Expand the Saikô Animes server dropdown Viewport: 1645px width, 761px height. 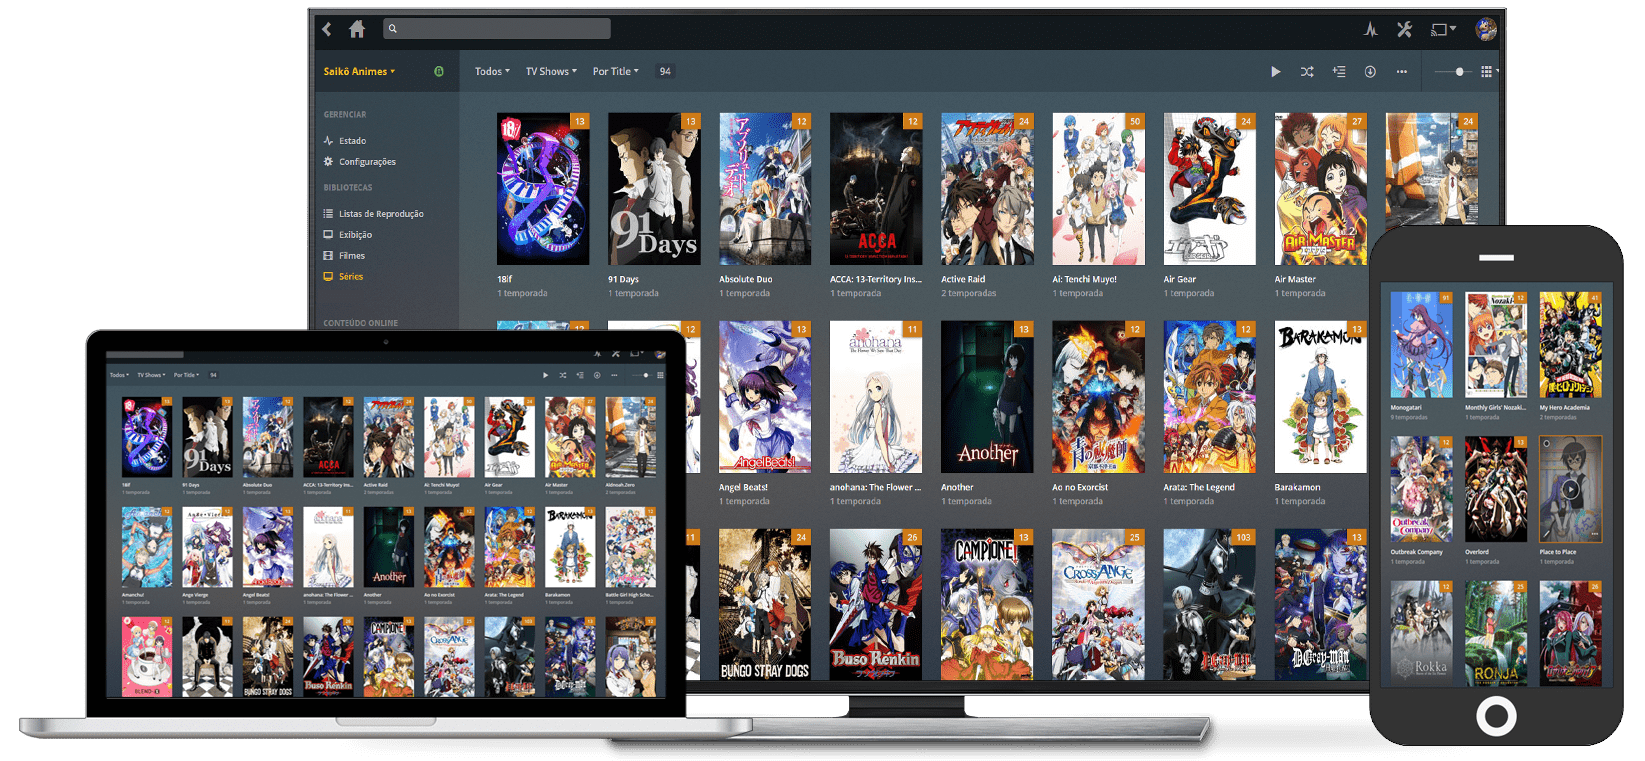click(359, 71)
